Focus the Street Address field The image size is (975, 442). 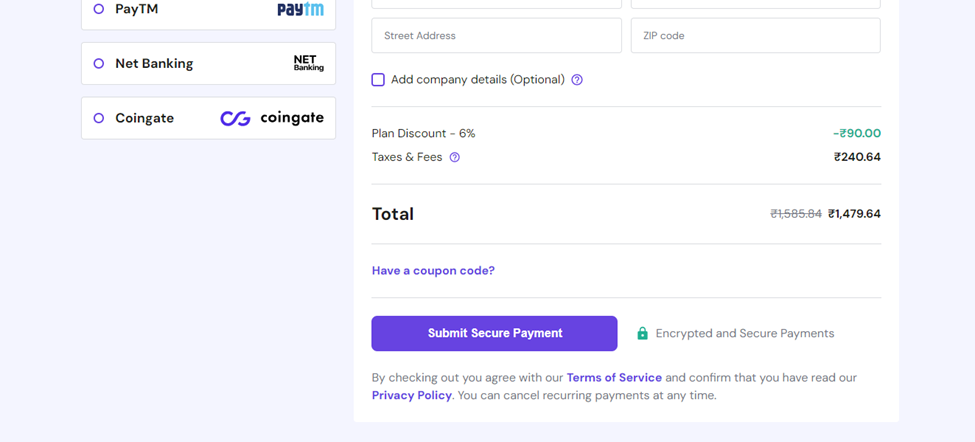click(496, 35)
